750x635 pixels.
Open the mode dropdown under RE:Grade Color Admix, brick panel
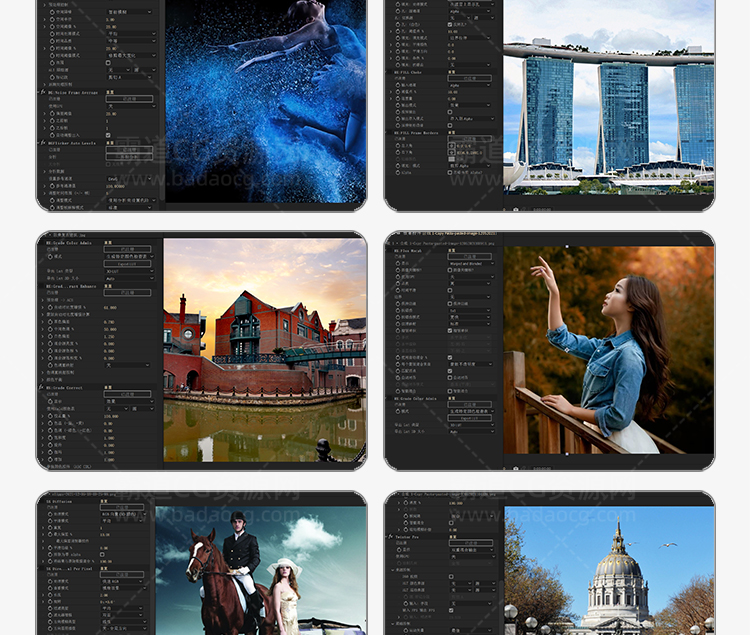(129, 256)
